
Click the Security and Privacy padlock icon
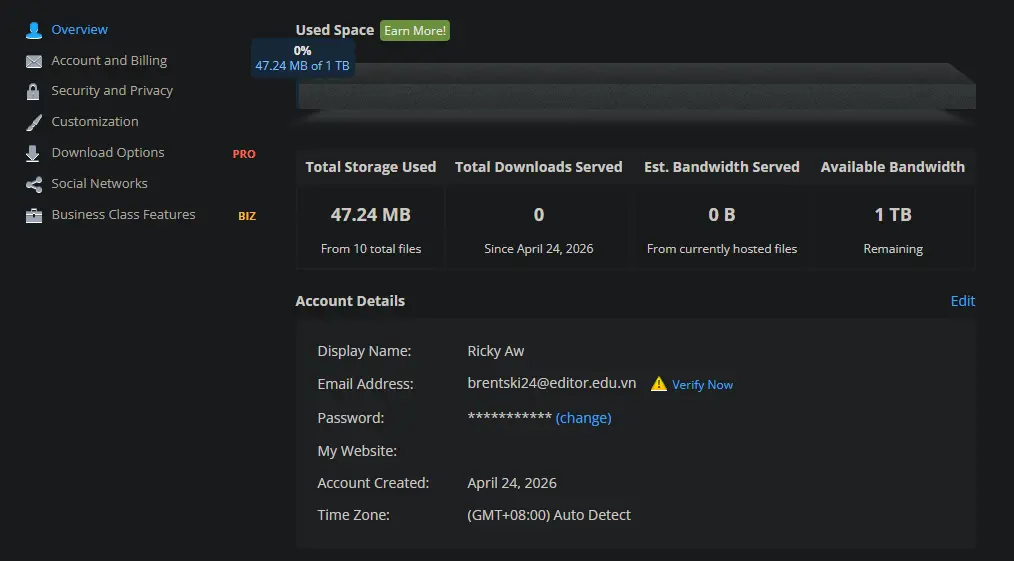tap(33, 91)
